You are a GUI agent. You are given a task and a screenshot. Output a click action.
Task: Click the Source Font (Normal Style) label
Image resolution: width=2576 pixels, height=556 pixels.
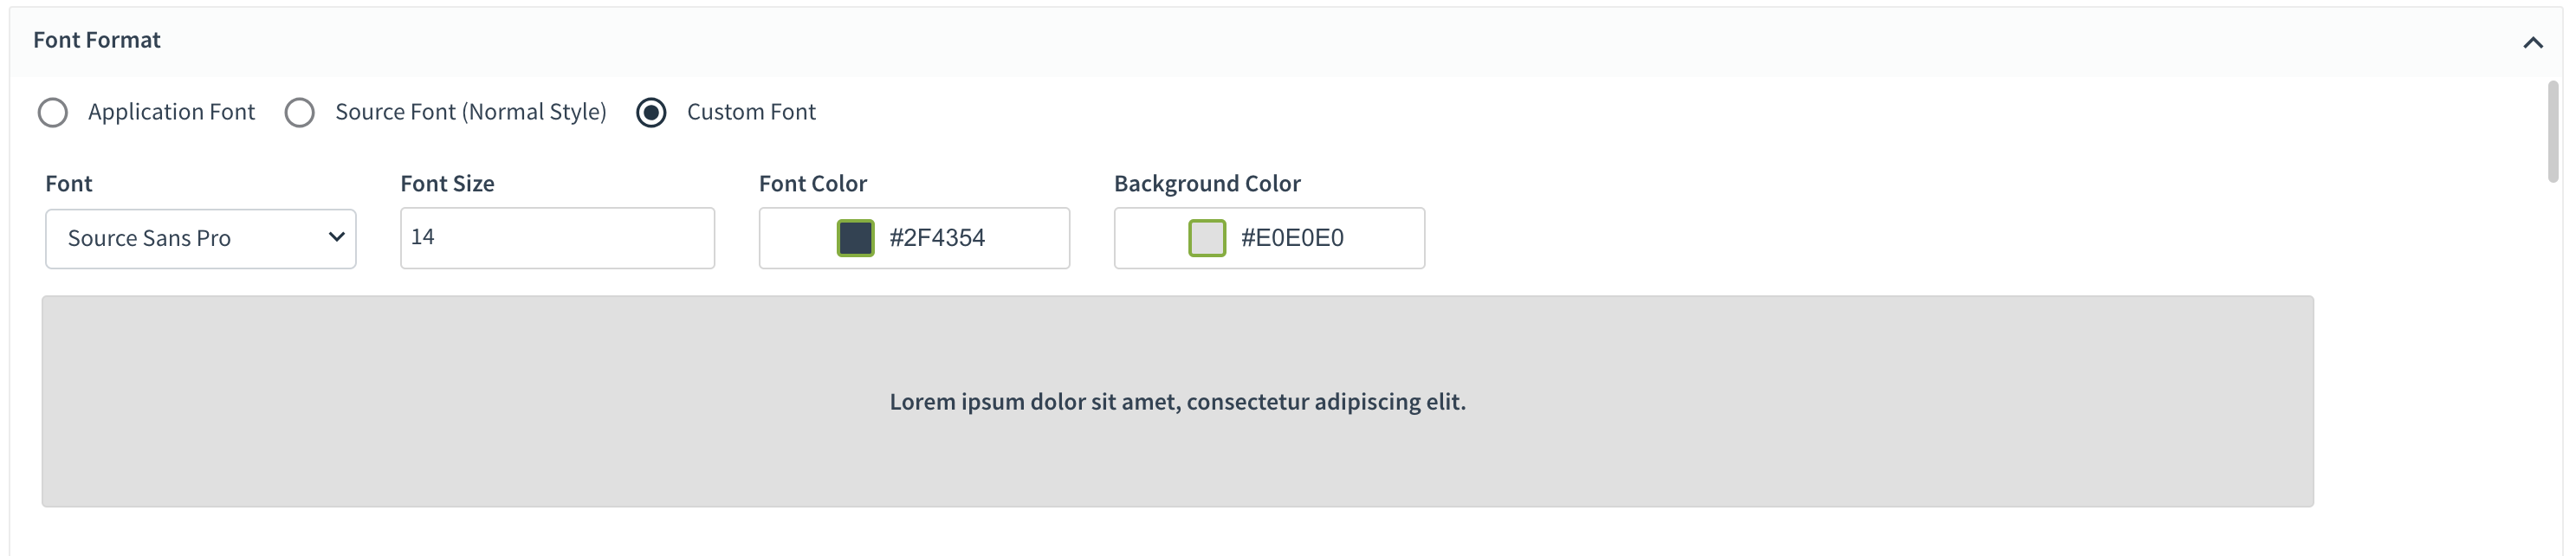[x=470, y=112]
